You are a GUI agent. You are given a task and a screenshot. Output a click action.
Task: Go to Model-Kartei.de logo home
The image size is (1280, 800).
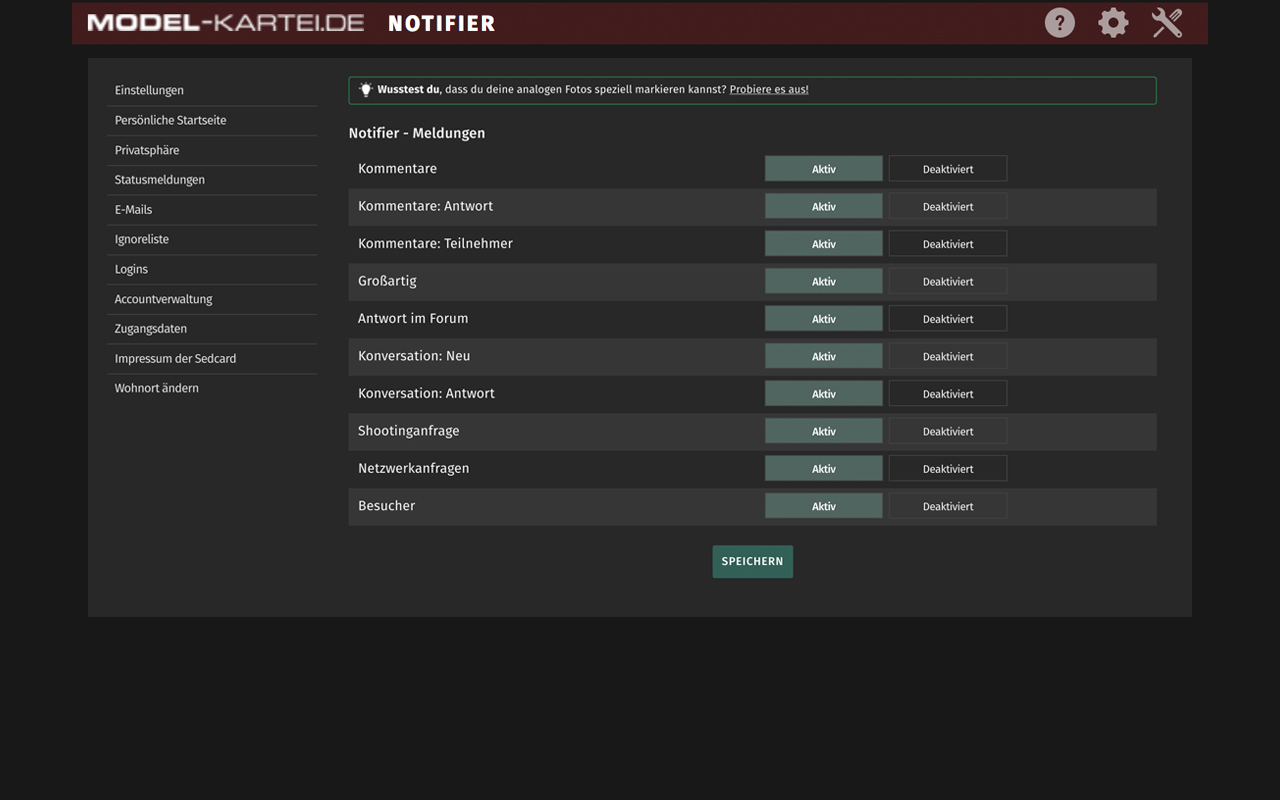pos(226,23)
